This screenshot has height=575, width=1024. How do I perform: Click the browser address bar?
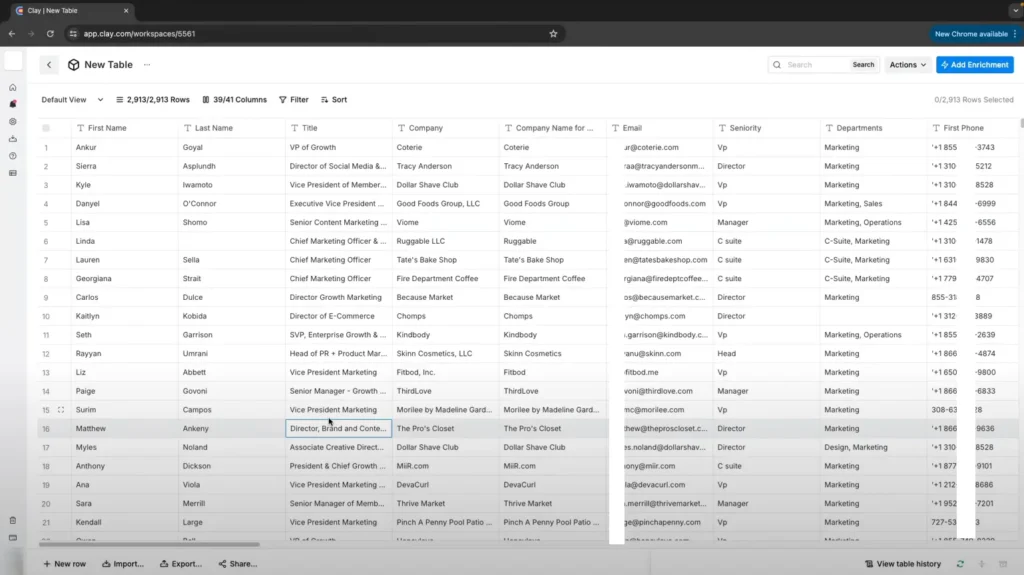pyautogui.click(x=313, y=33)
